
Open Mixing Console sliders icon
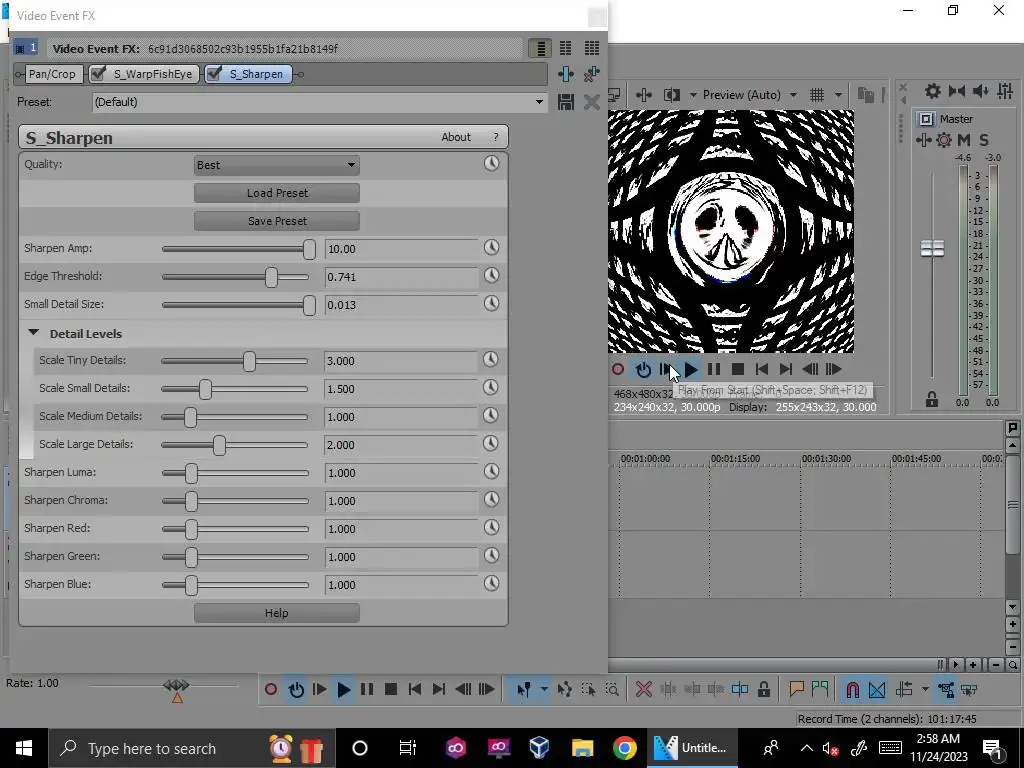pyautogui.click(x=1005, y=91)
